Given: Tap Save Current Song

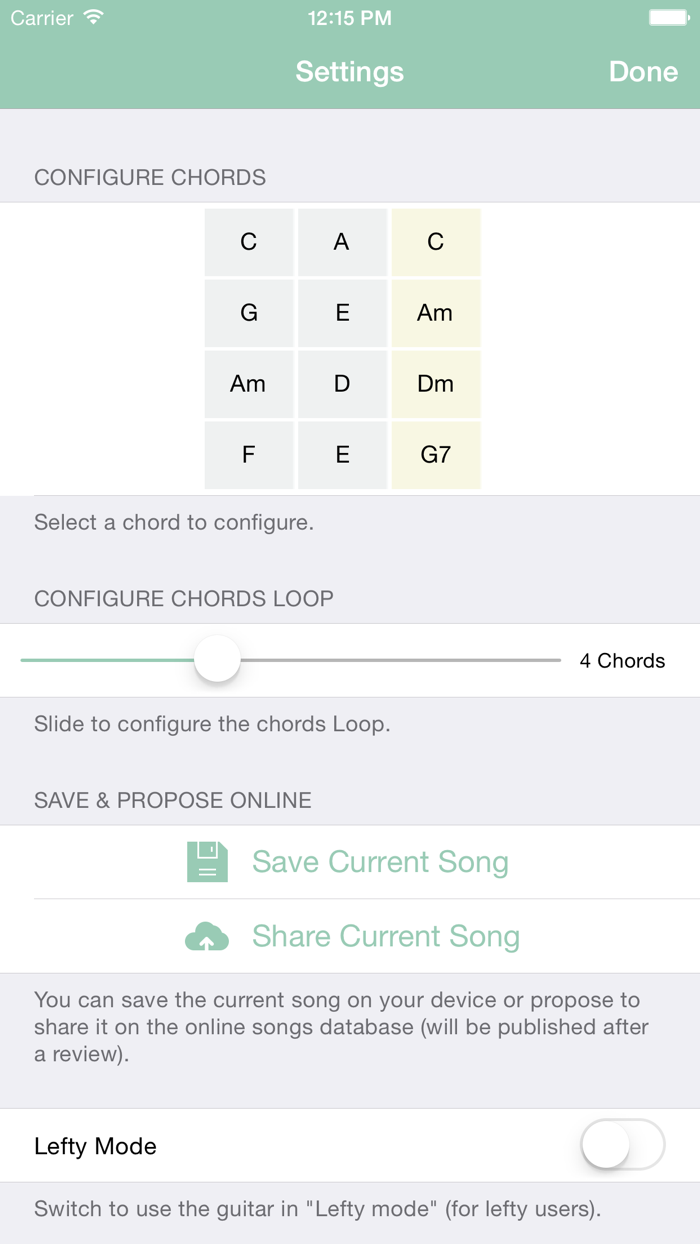Looking at the screenshot, I should pyautogui.click(x=380, y=861).
